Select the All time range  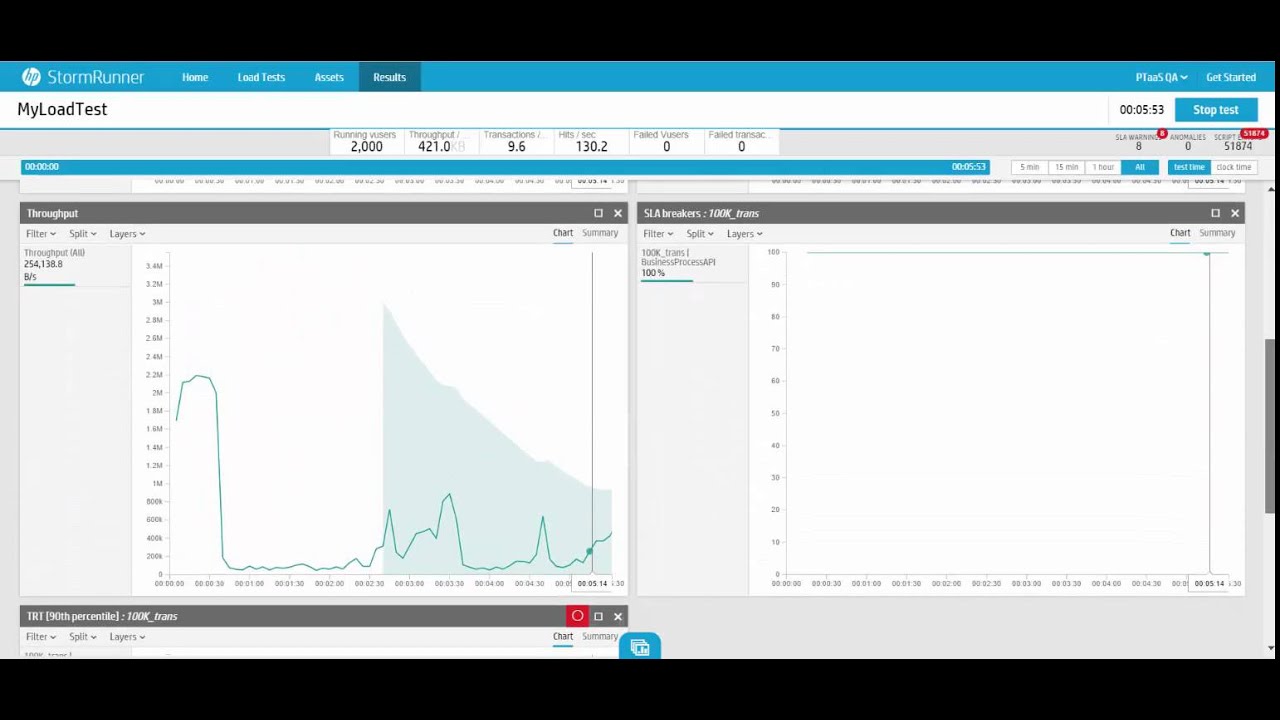pyautogui.click(x=1140, y=167)
